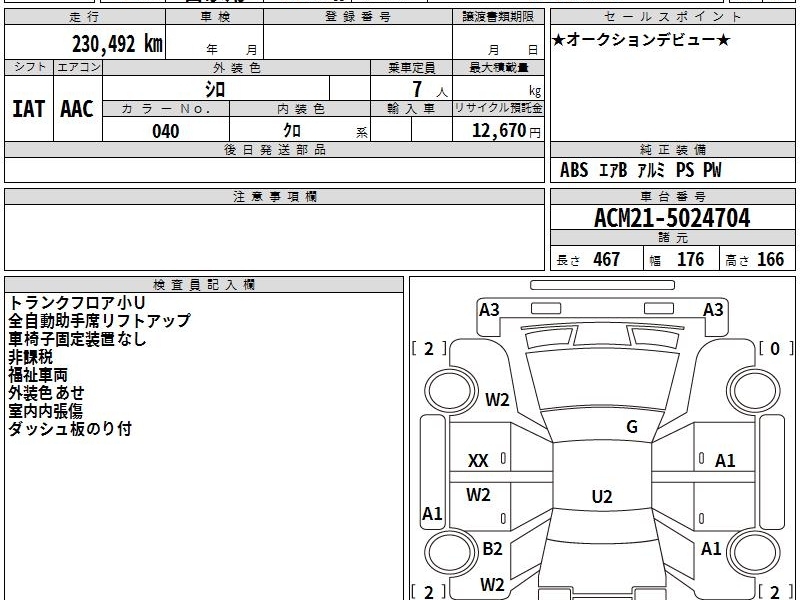The height and width of the screenshot is (600, 800).
Task: Click the 譲渡書類期限 header
Action: 498,17
